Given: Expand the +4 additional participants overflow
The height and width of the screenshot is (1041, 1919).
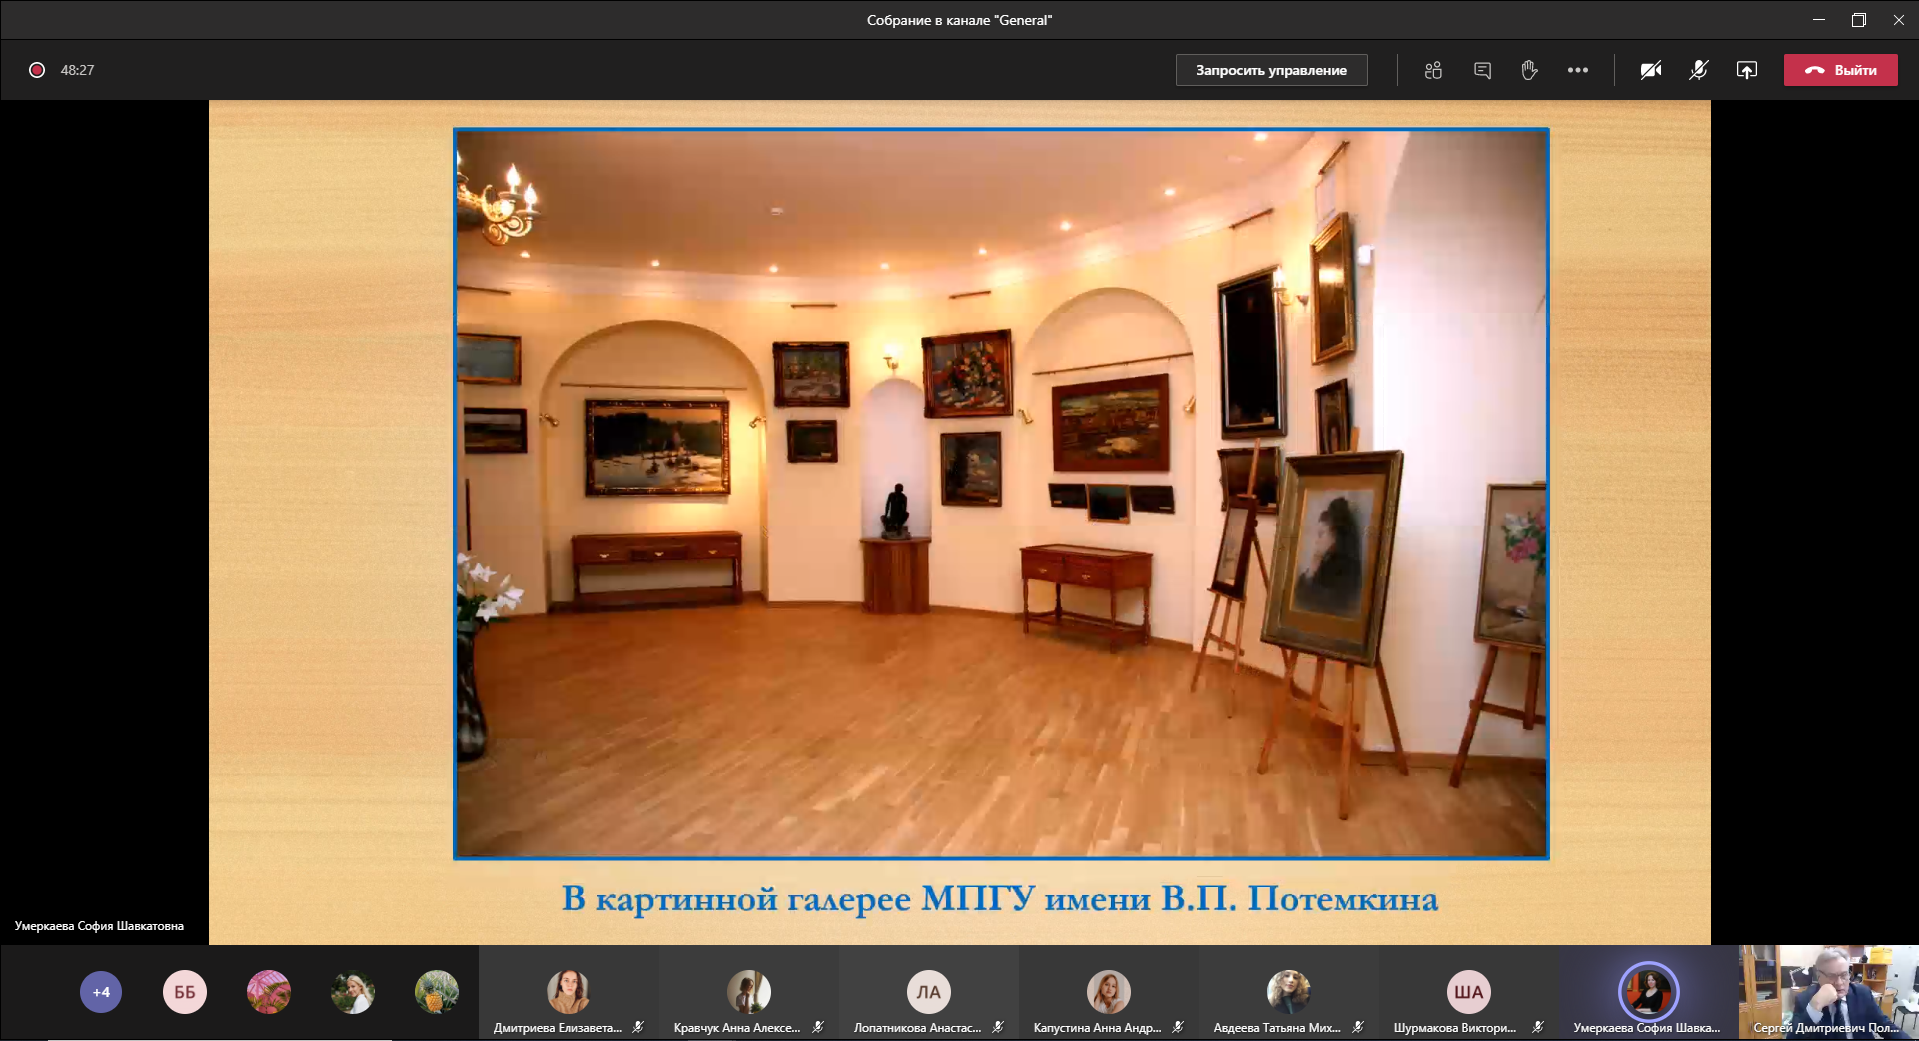Looking at the screenshot, I should click(101, 992).
